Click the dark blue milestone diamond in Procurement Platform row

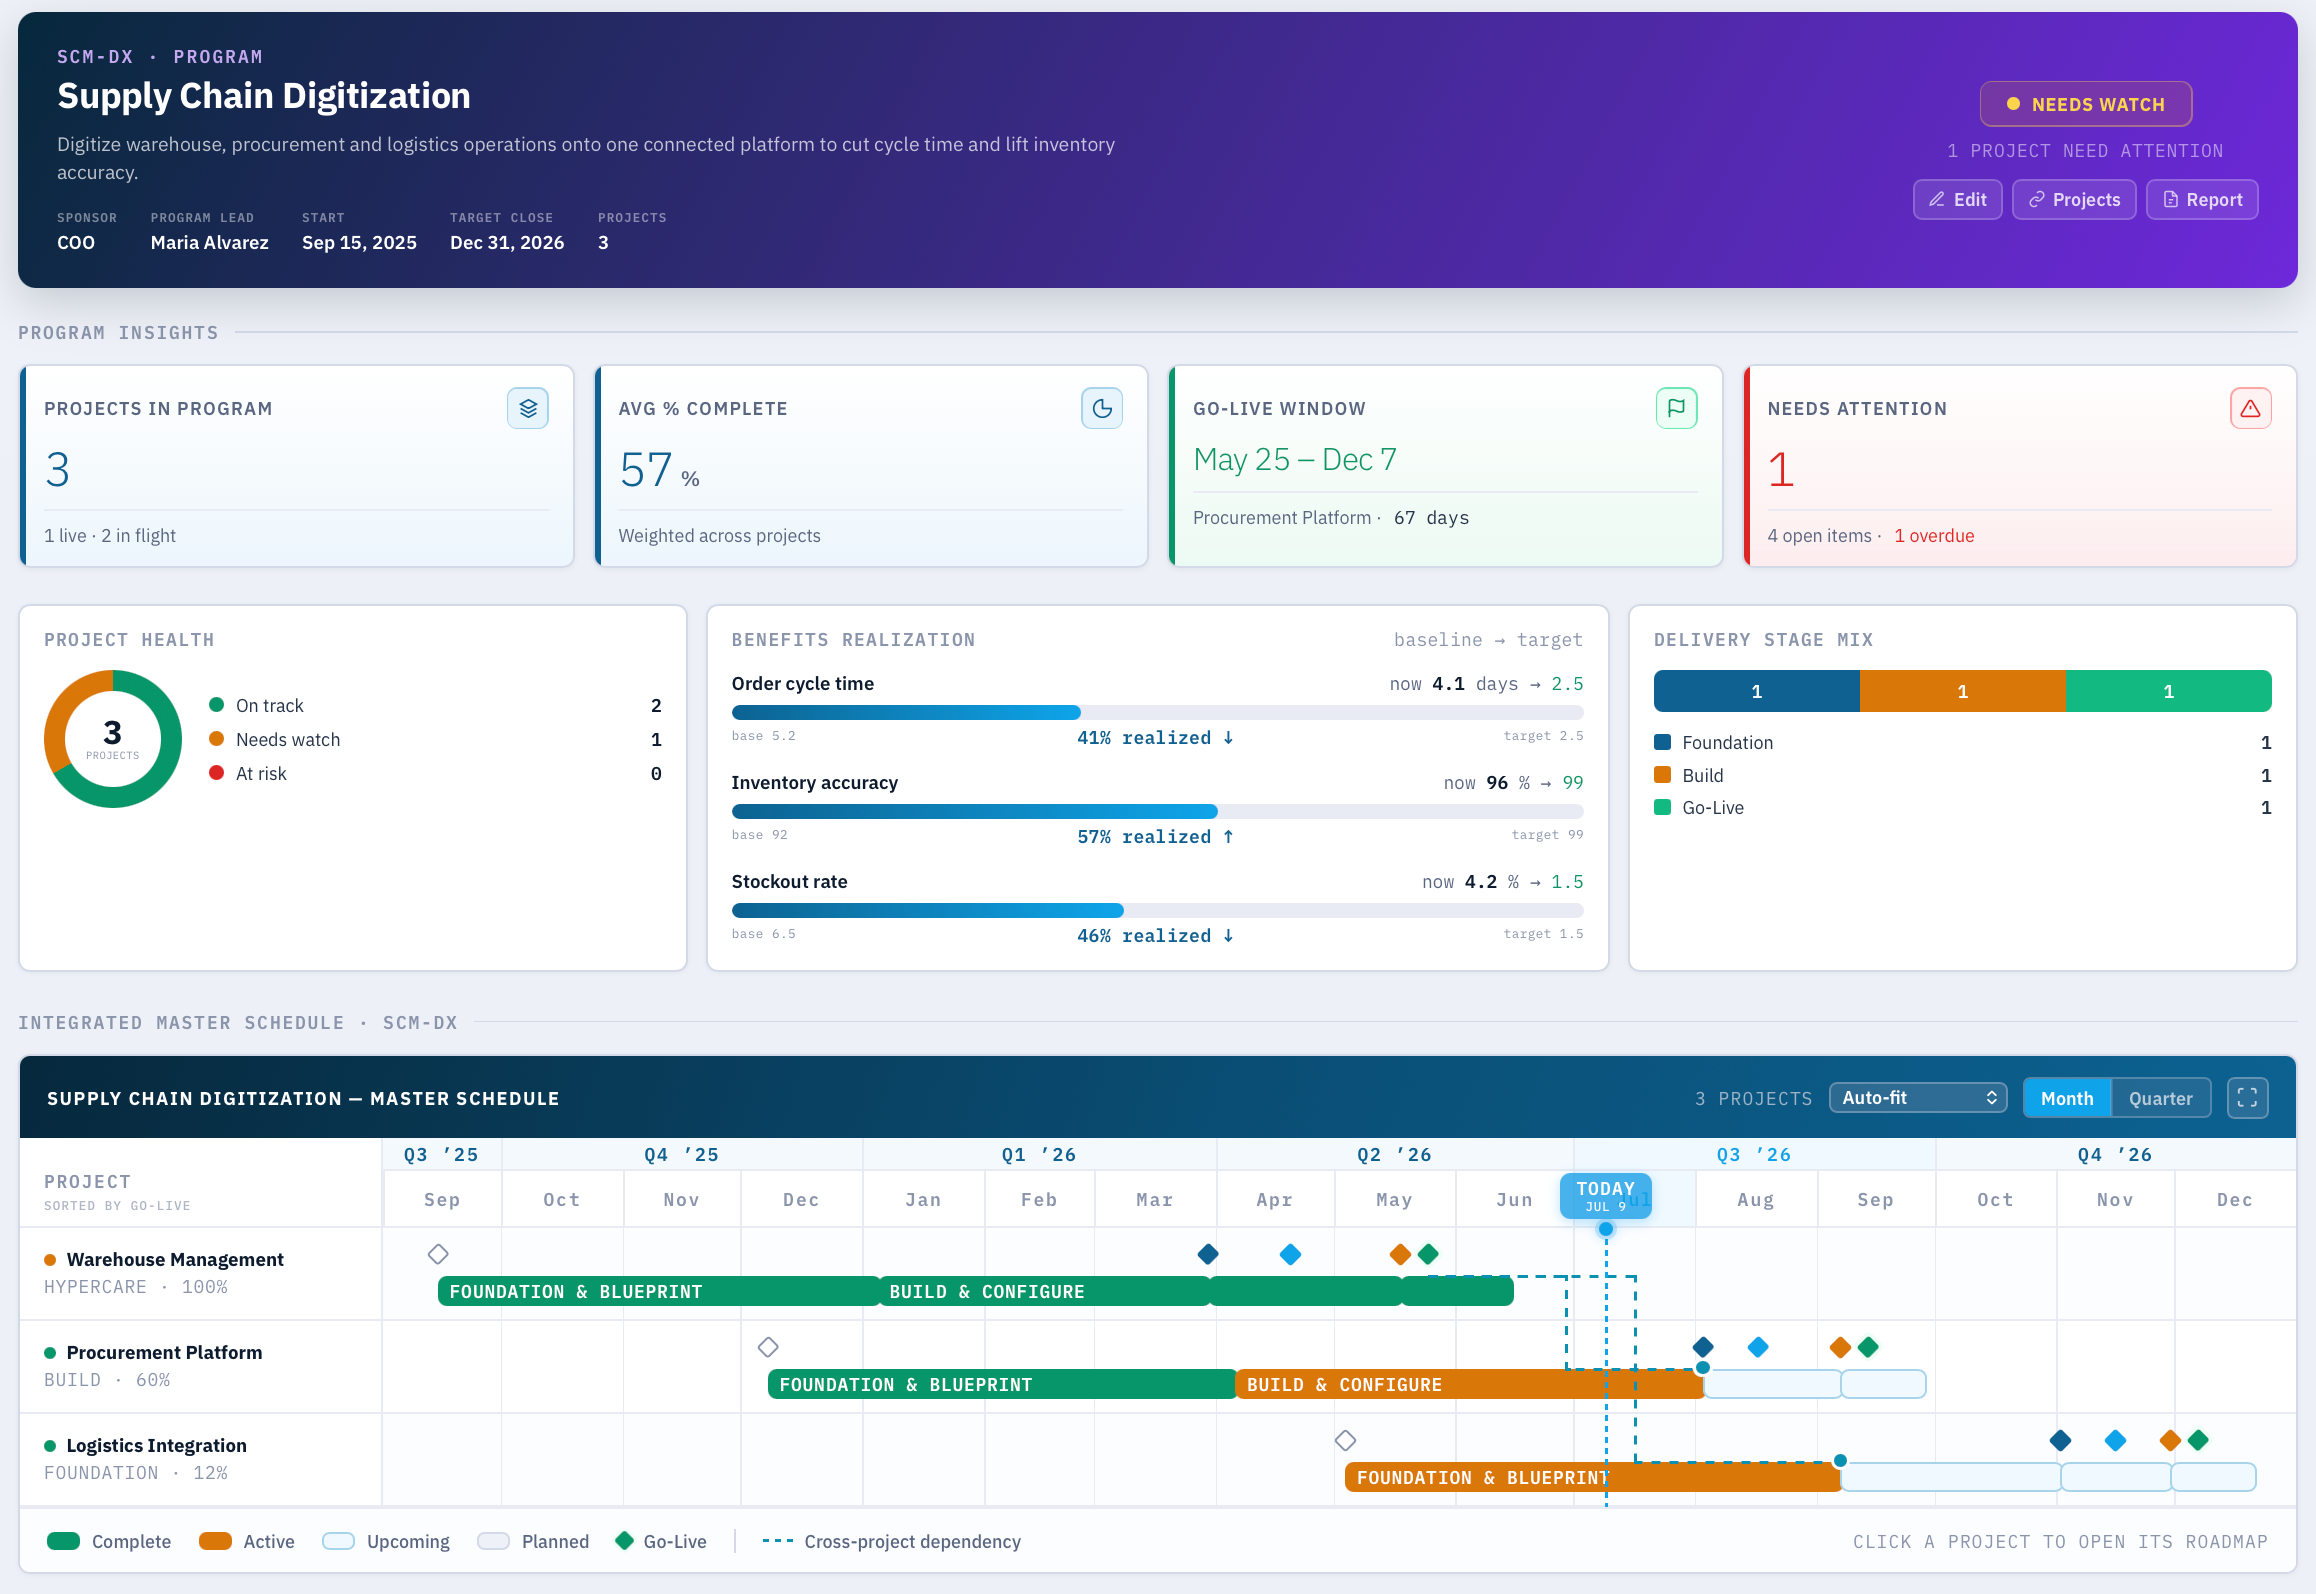1704,1347
